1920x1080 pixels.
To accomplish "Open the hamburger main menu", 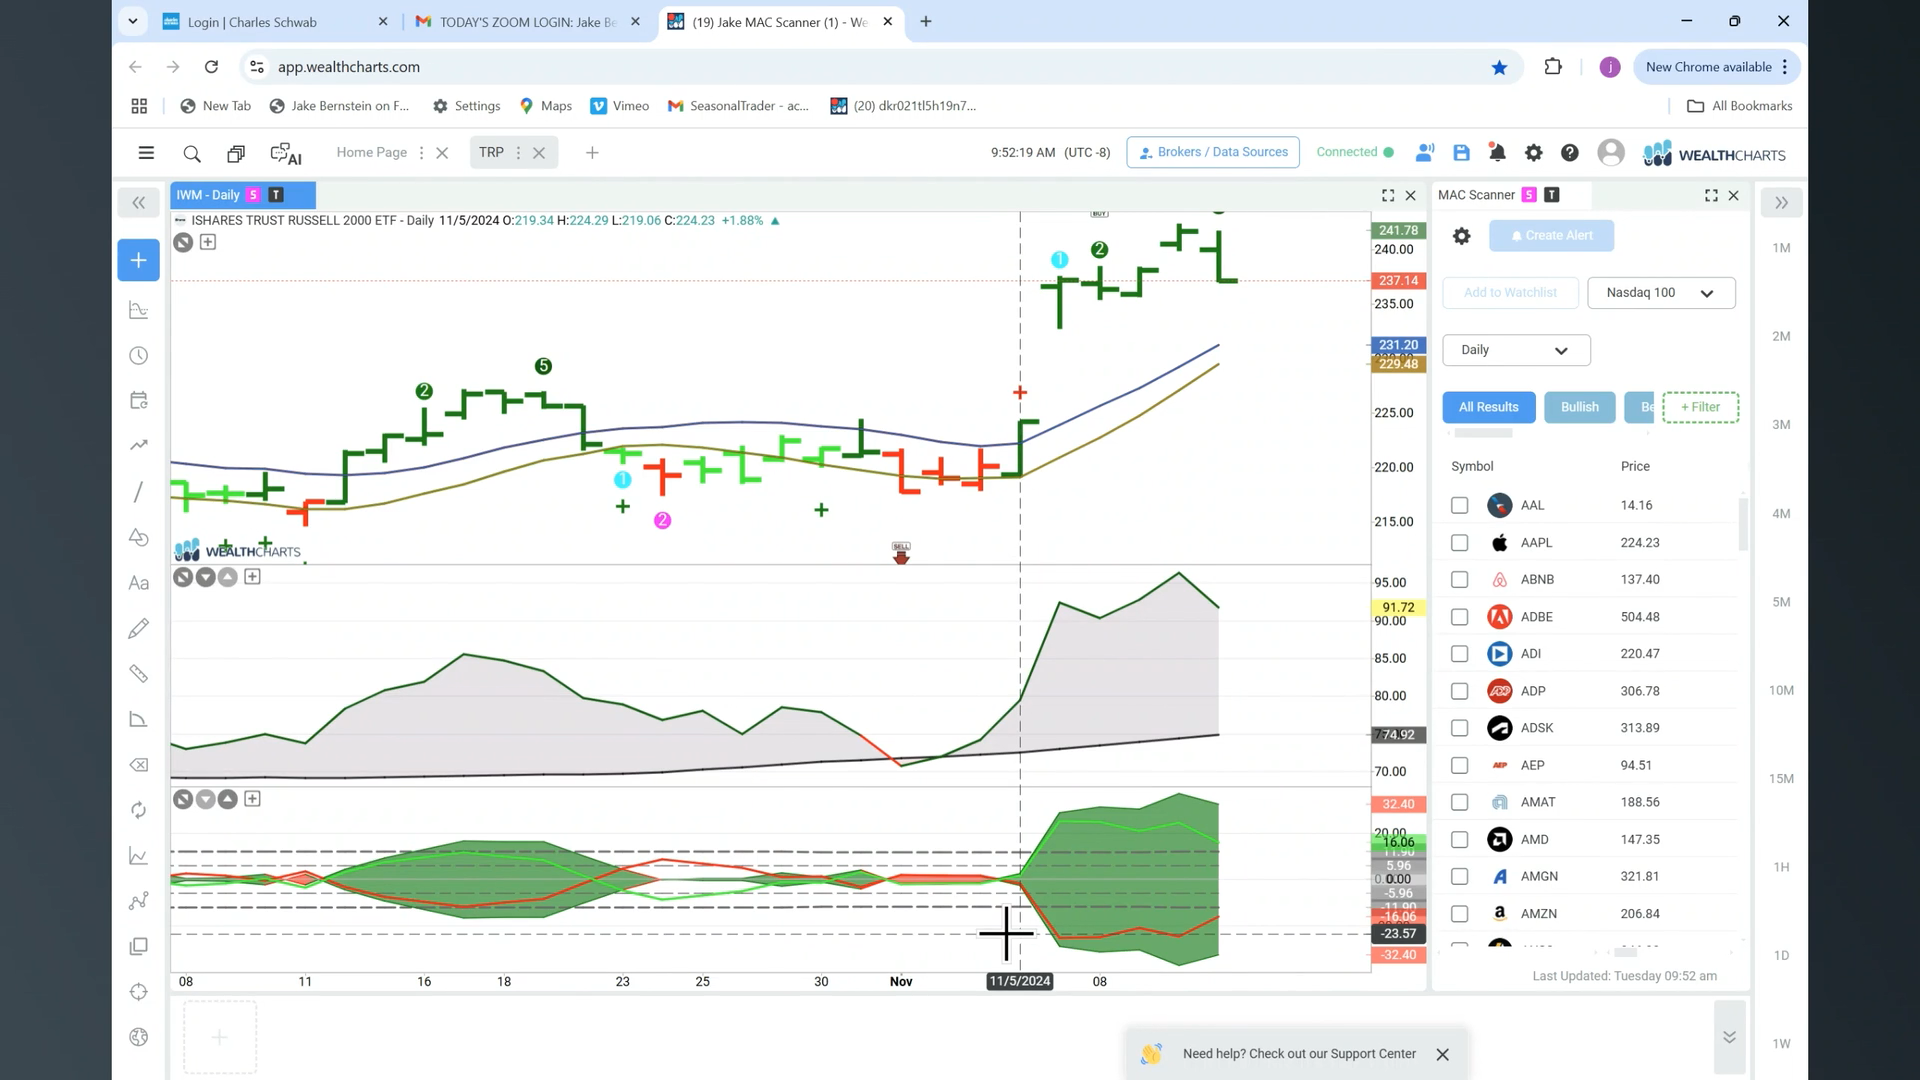I will coord(146,153).
